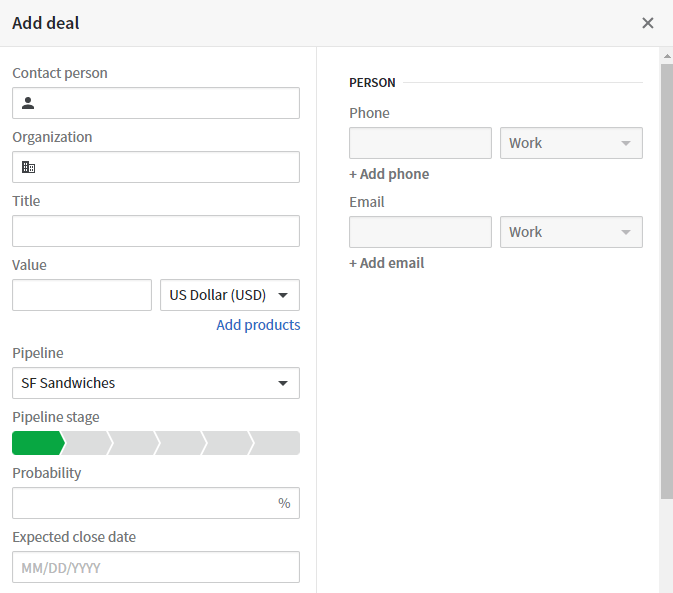
Task: Click the scrollbar up arrow
Action: tap(667, 56)
